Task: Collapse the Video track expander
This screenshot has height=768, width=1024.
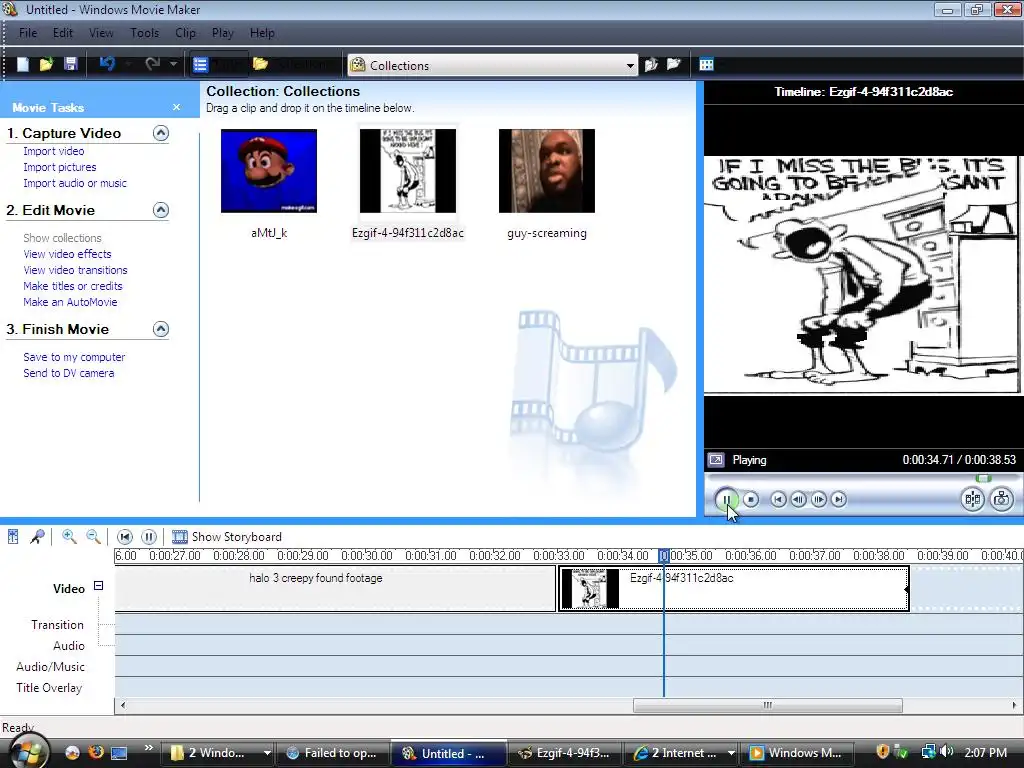Action: point(99,586)
